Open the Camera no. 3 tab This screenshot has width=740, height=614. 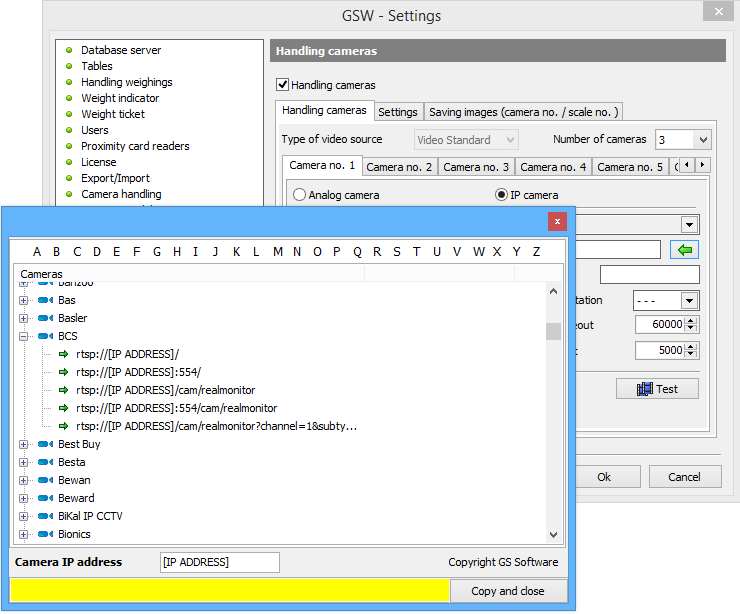[x=476, y=167]
